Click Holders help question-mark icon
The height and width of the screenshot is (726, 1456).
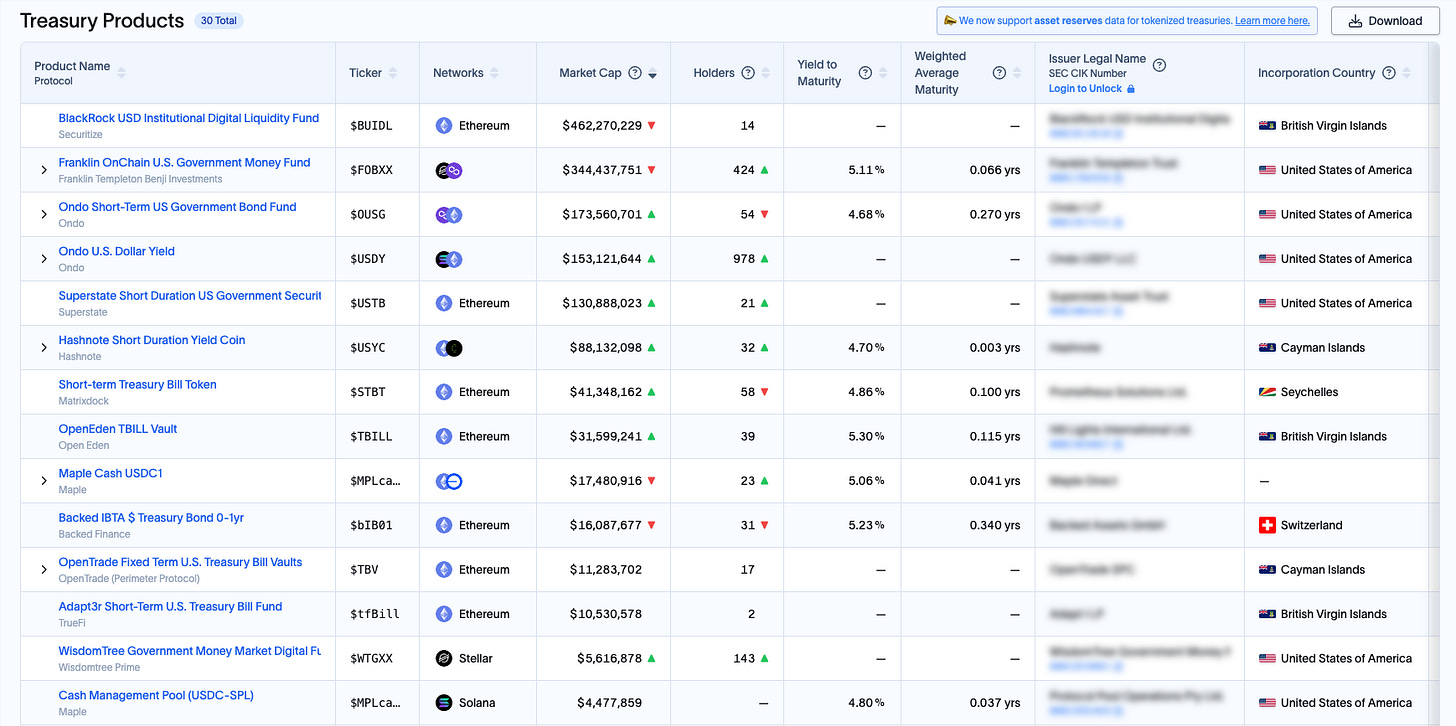point(748,73)
